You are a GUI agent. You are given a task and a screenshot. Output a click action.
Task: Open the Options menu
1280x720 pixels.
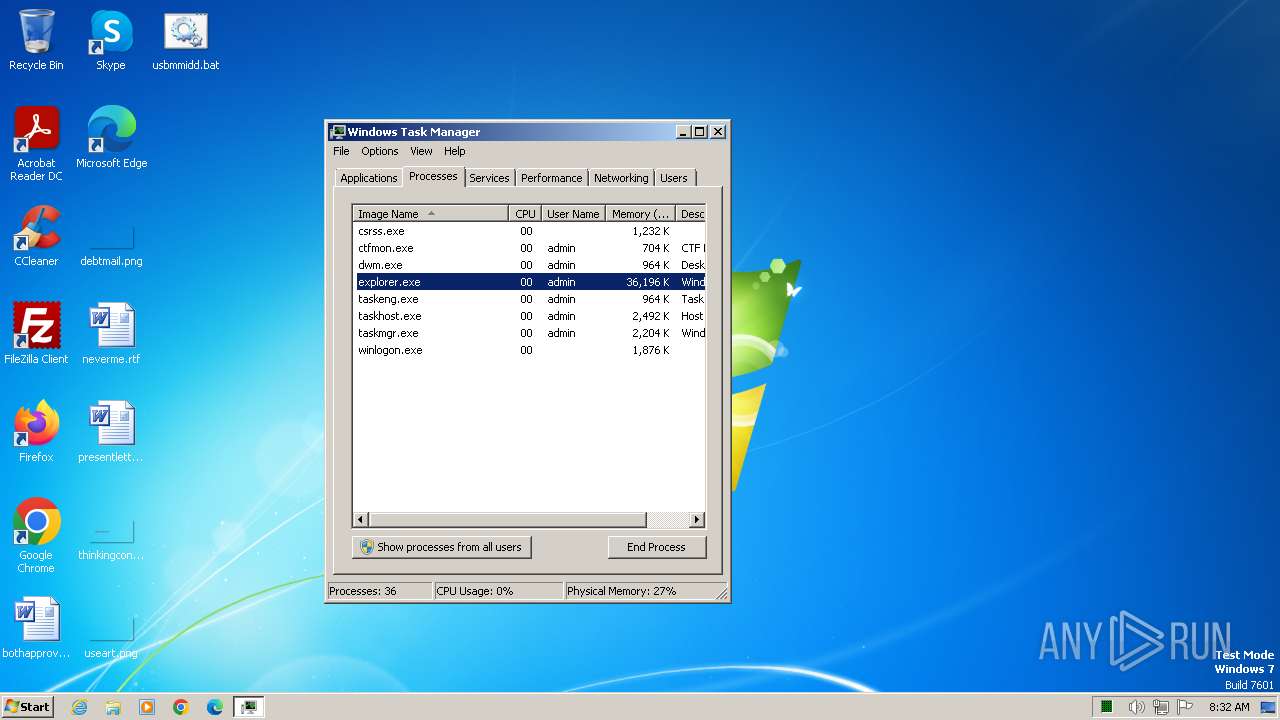[x=380, y=151]
